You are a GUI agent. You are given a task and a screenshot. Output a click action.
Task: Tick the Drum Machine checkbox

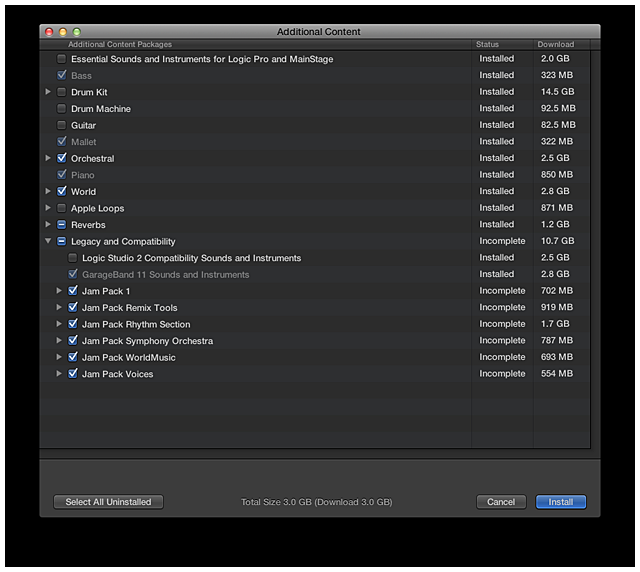click(61, 108)
